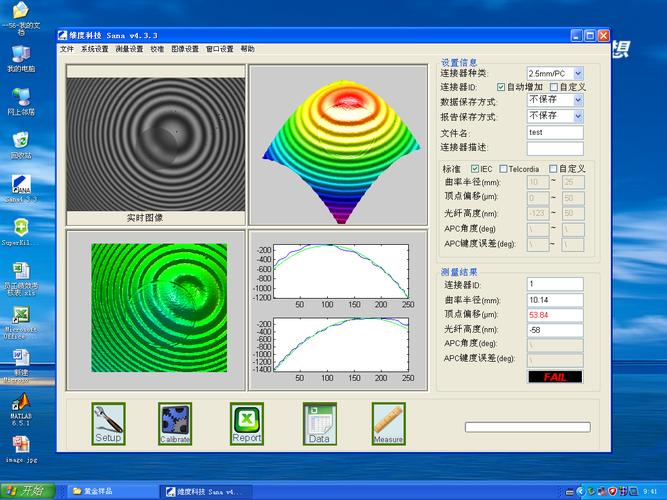Click the 3D rainbow surface plot
The width and height of the screenshot is (667, 500).
coord(342,152)
